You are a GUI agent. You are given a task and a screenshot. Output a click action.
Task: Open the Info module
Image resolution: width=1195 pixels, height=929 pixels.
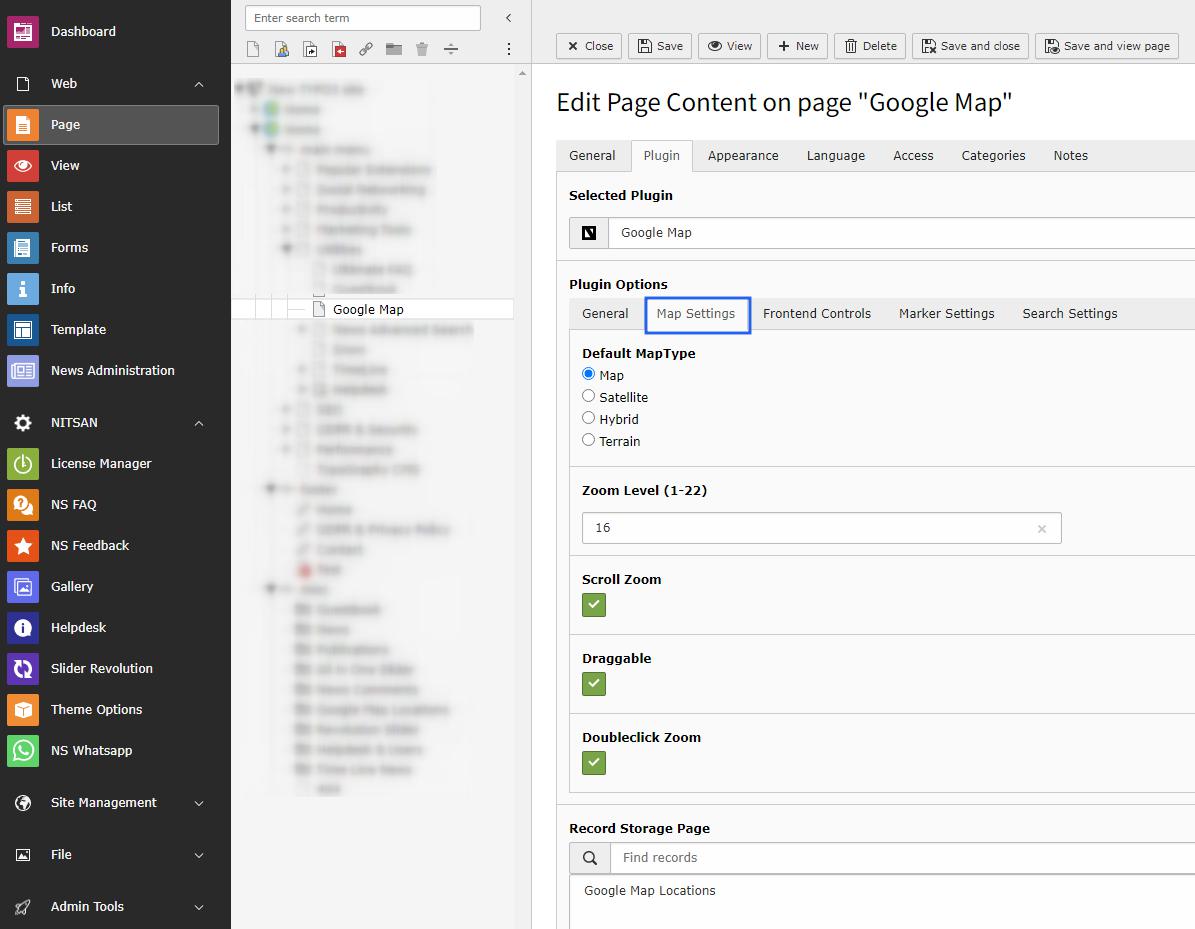pyautogui.click(x=111, y=289)
